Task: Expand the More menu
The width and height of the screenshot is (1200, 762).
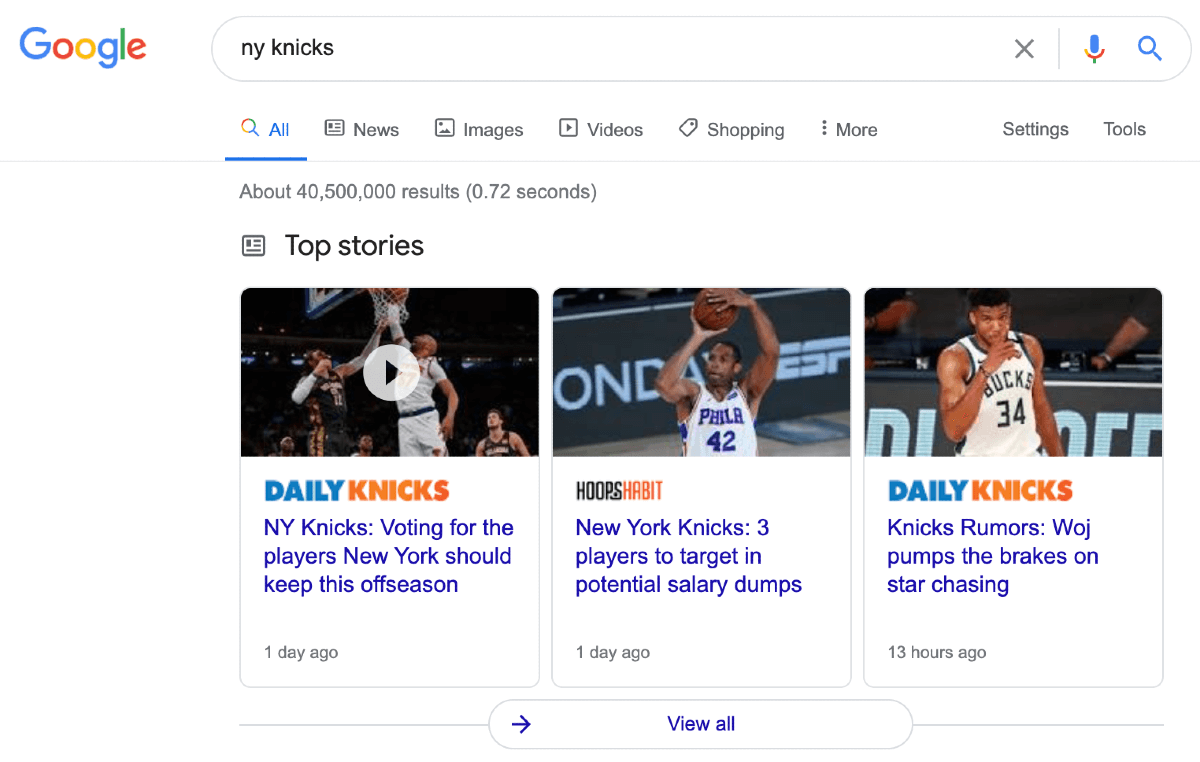Action: pos(848,129)
